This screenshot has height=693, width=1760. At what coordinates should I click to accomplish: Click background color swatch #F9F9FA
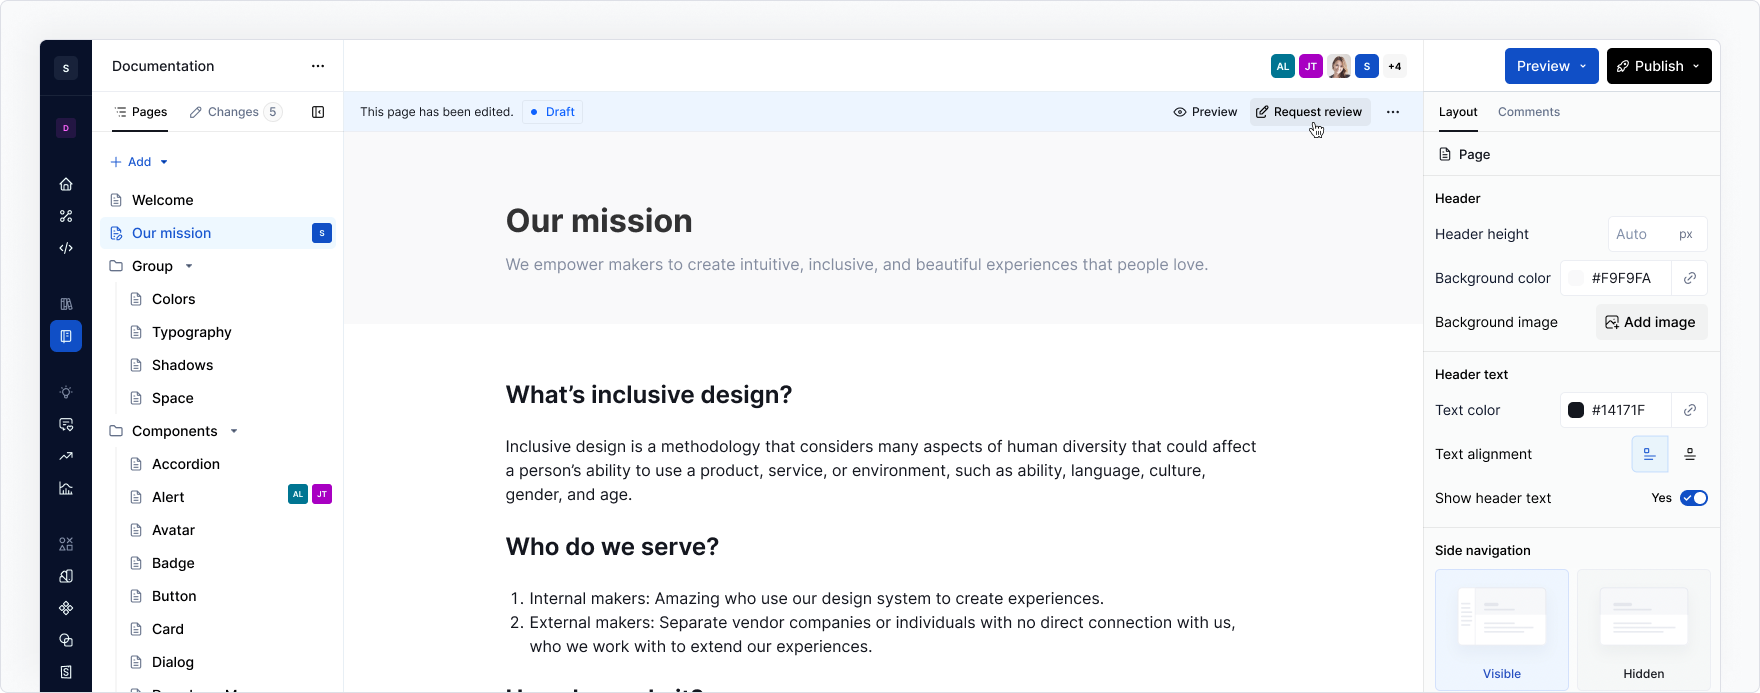(1576, 278)
